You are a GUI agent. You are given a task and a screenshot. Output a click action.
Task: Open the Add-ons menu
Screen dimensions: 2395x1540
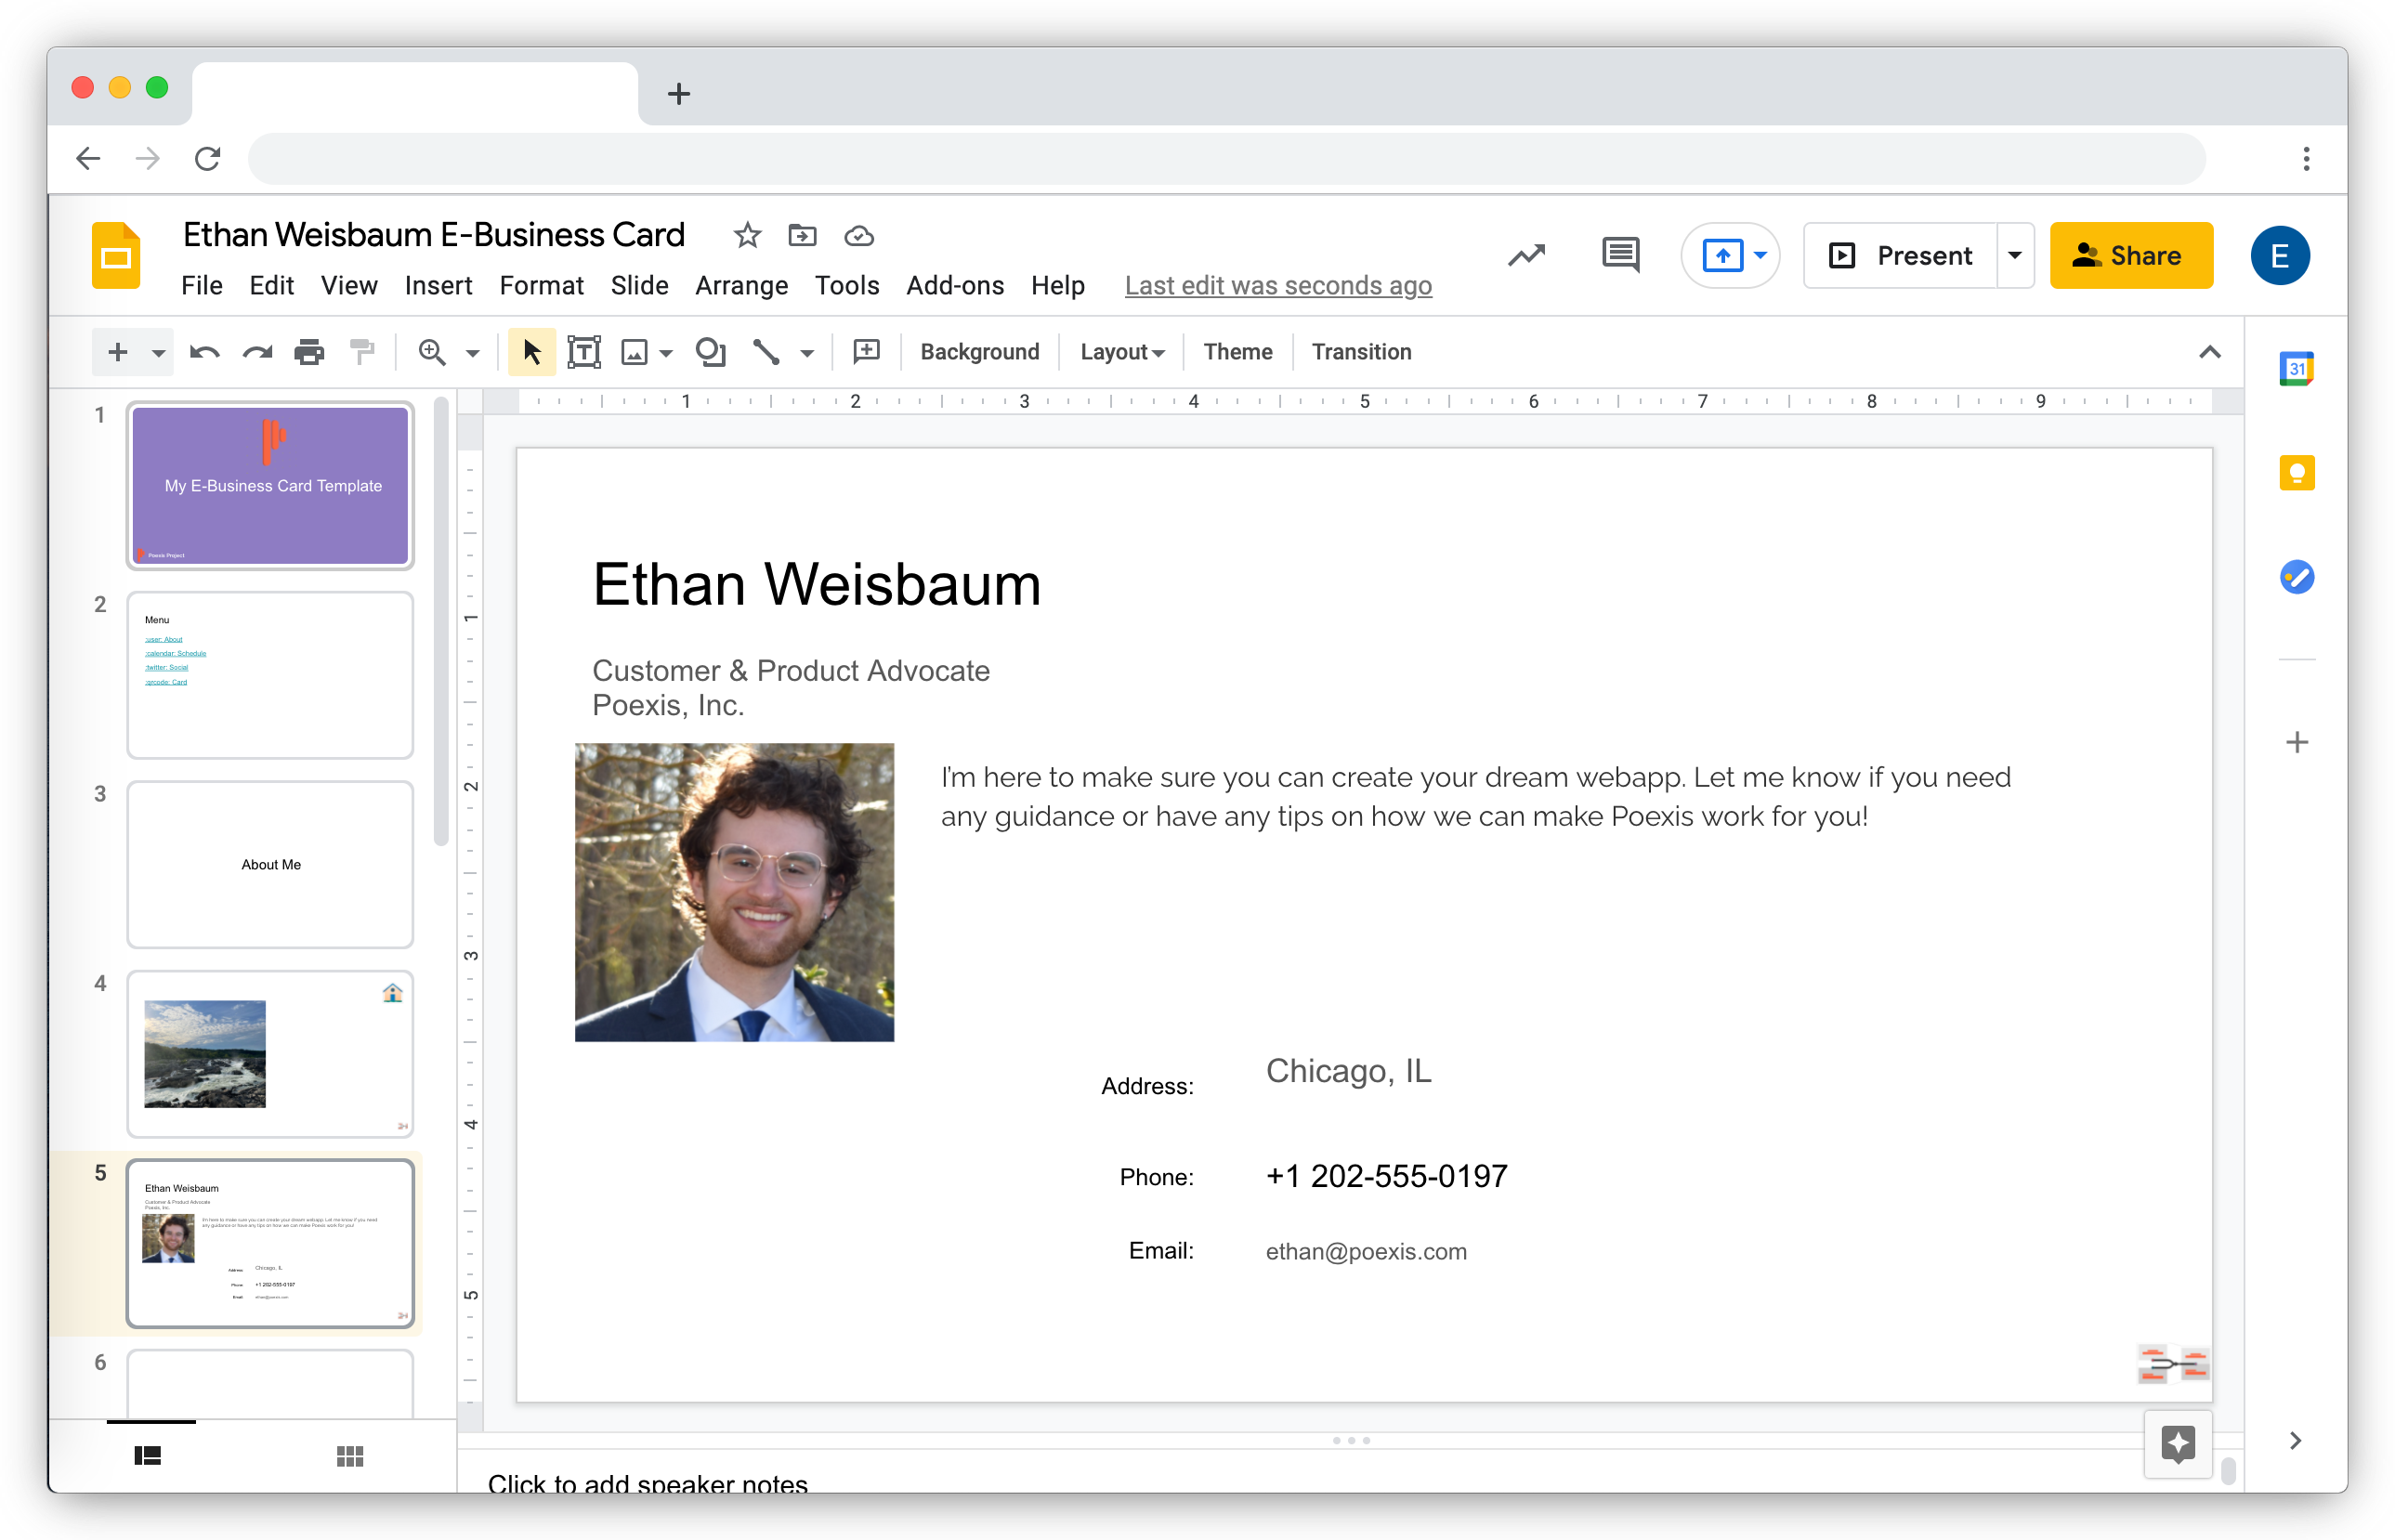955,286
